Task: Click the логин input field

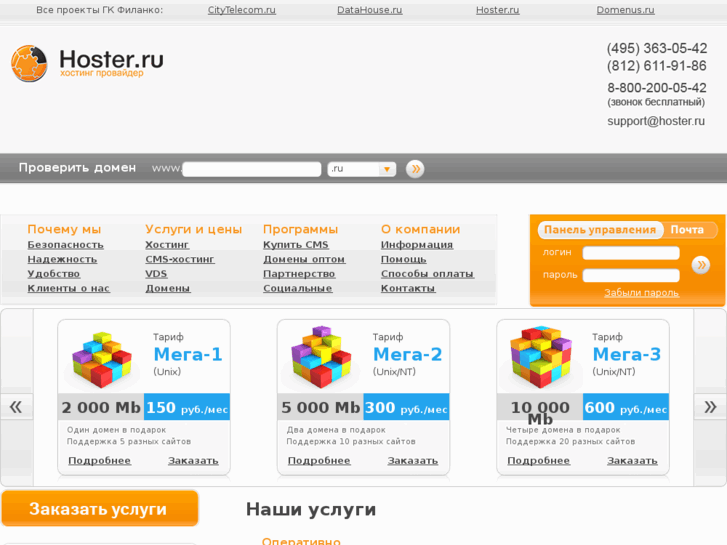Action: 631,253
